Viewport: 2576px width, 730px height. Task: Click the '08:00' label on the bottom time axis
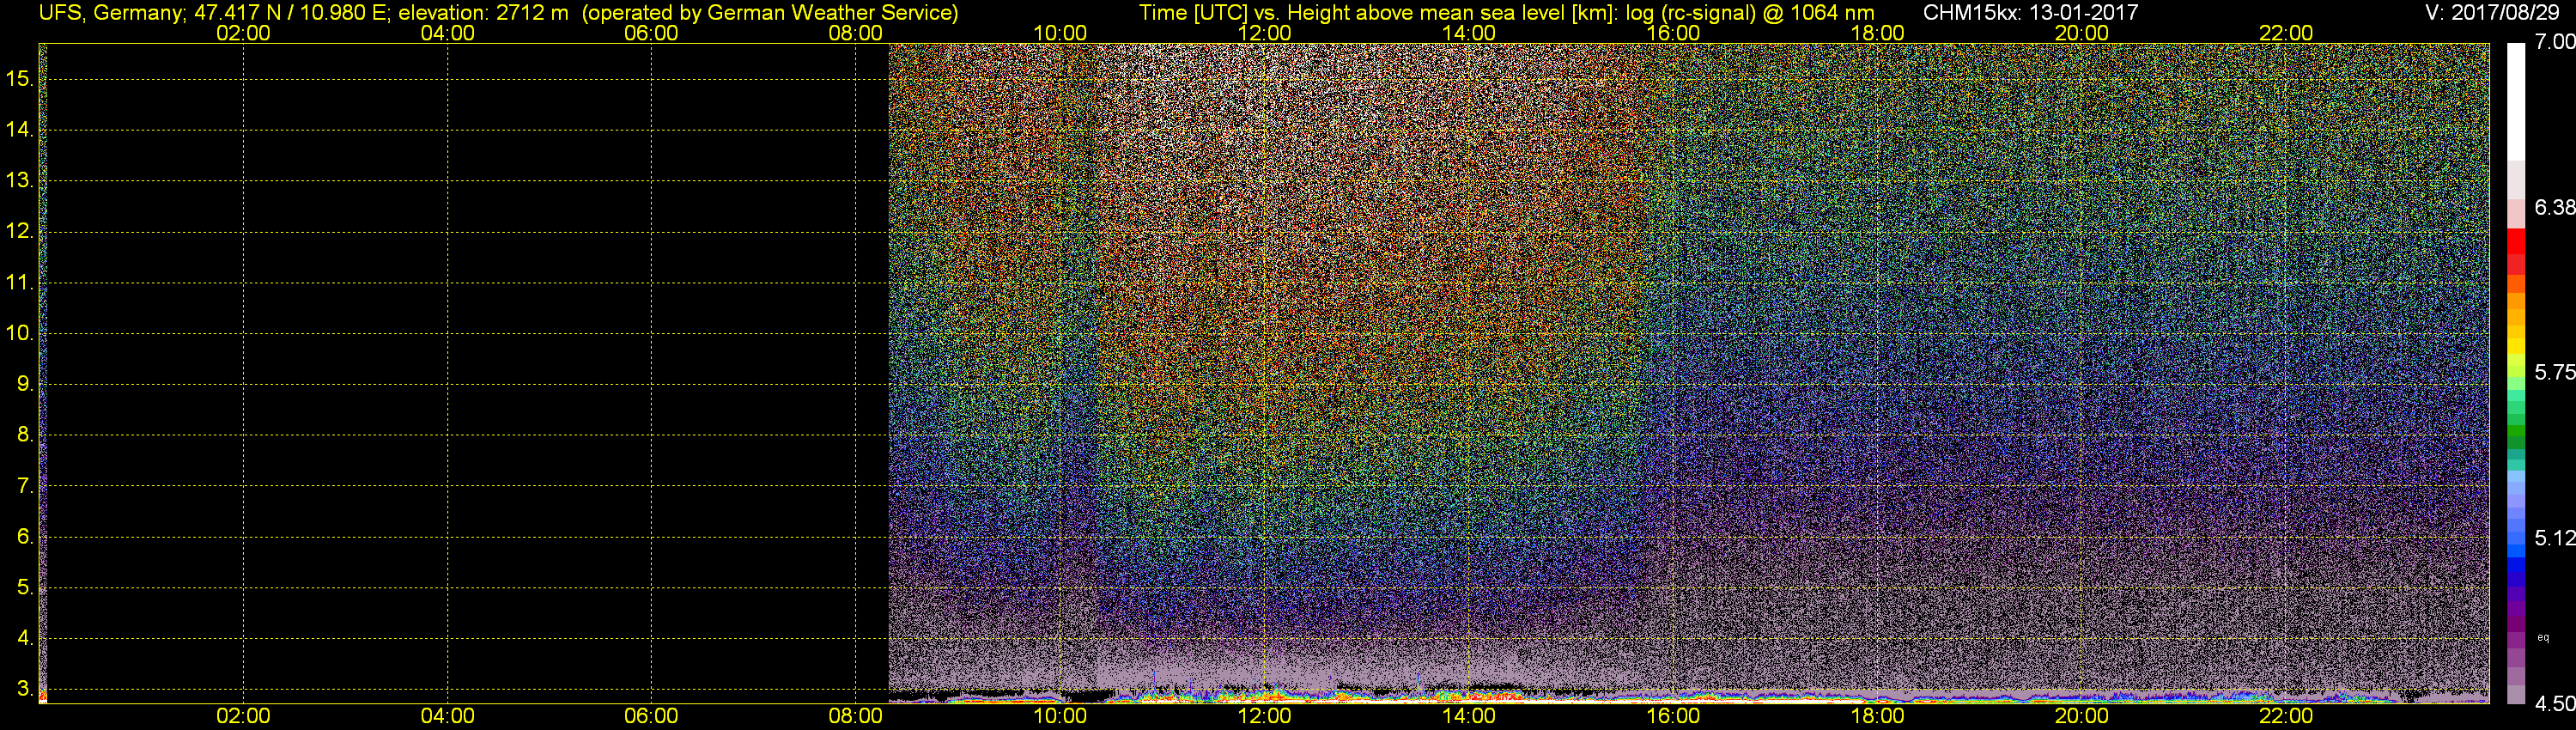(855, 716)
